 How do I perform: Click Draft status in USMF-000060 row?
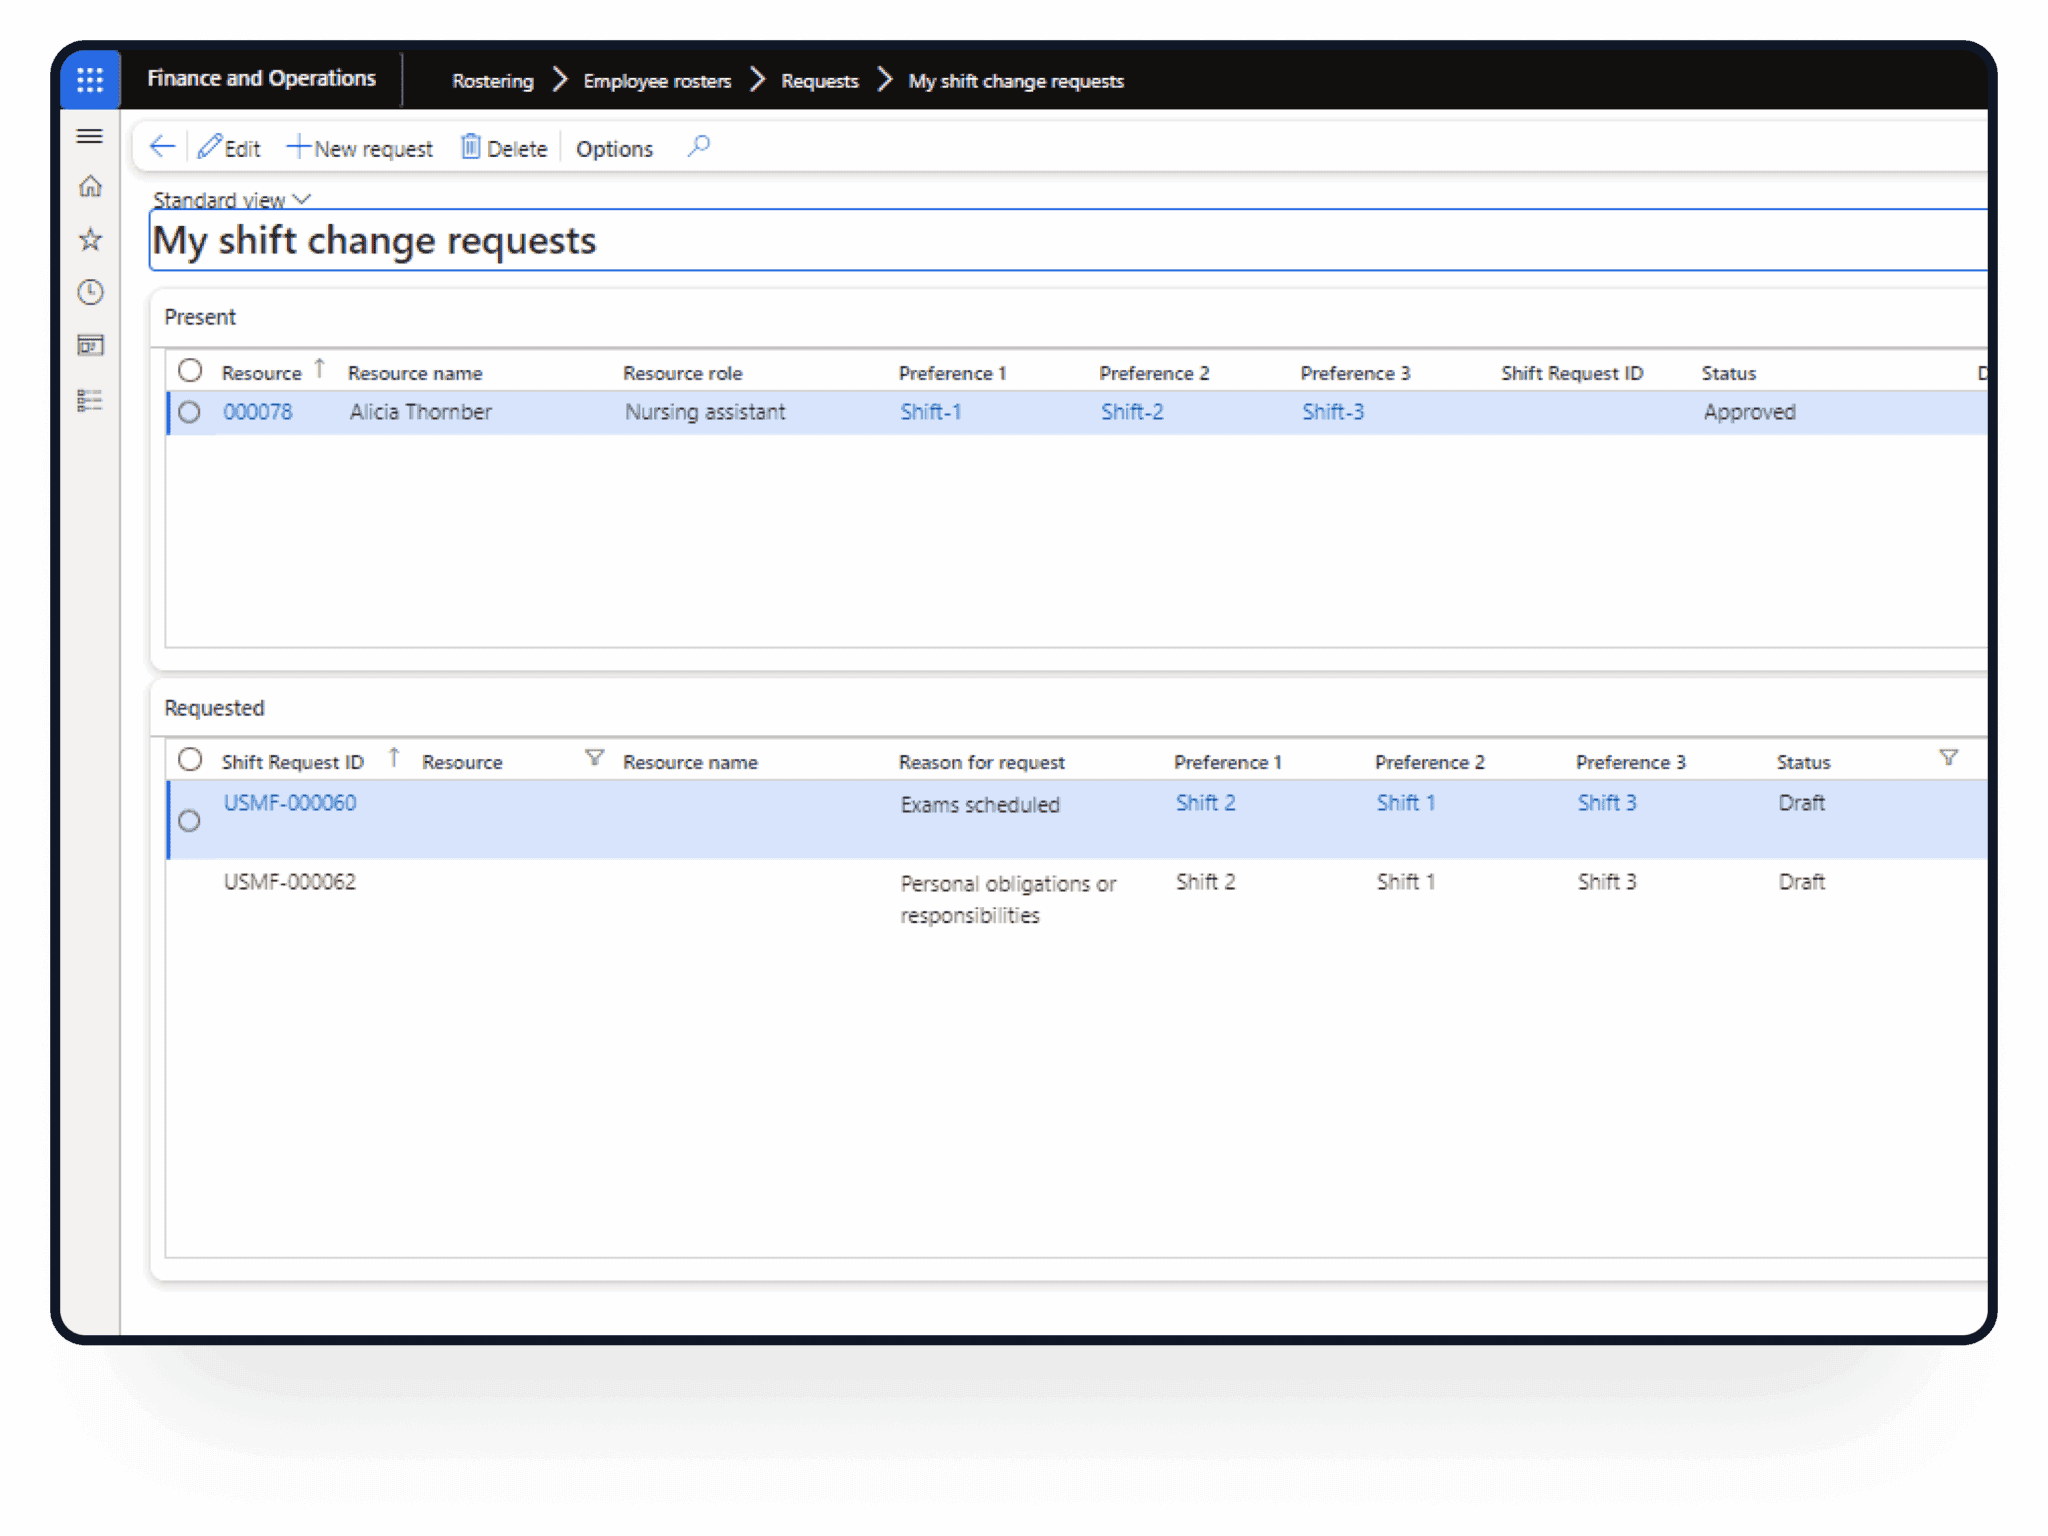pos(1802,803)
